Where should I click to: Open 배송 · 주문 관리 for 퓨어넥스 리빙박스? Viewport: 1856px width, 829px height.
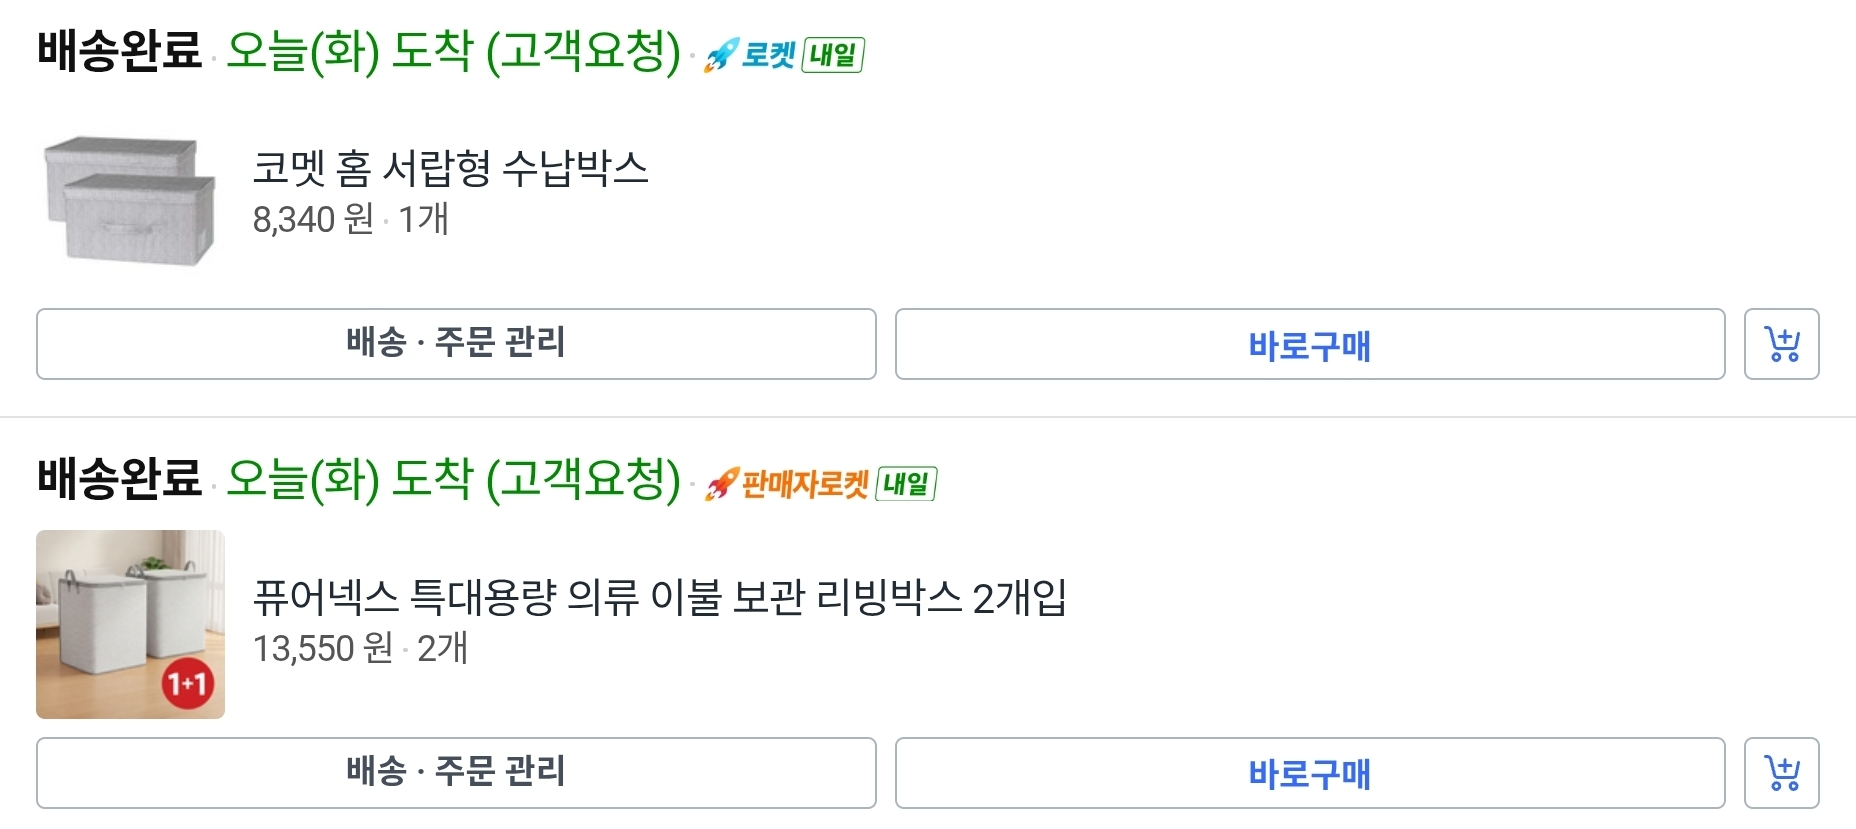tap(456, 773)
